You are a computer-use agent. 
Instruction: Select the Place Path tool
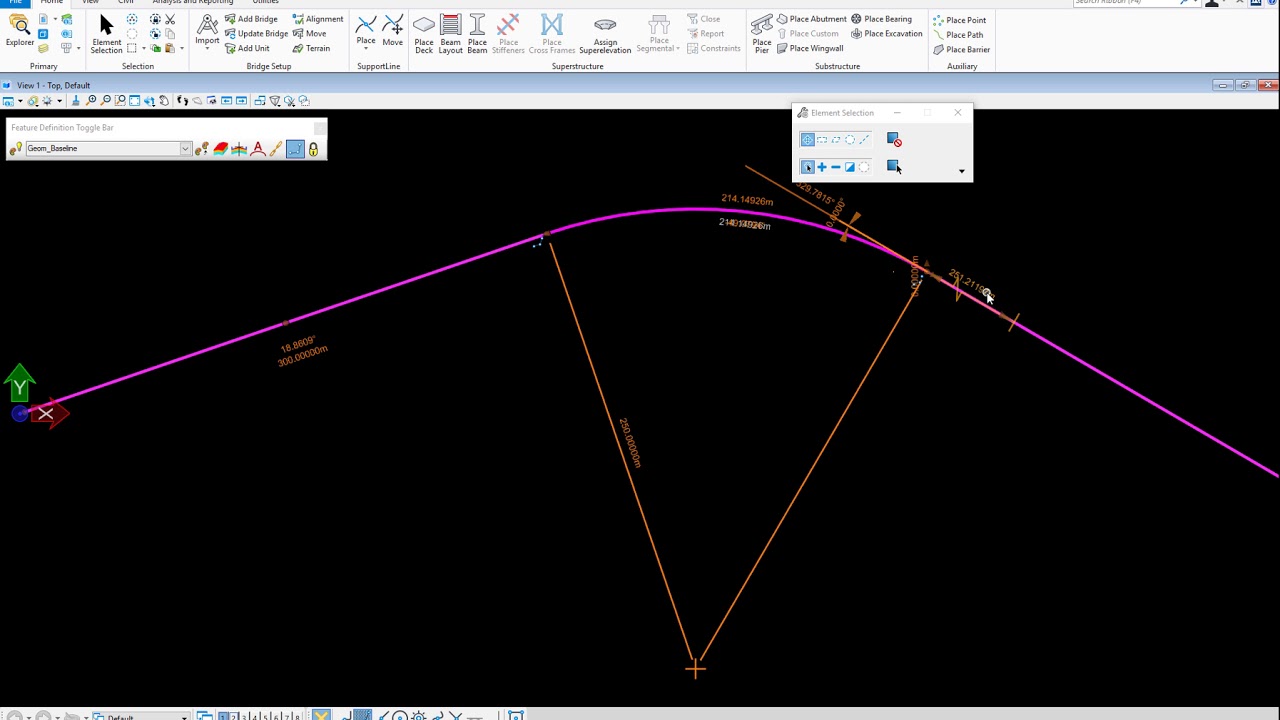958,35
